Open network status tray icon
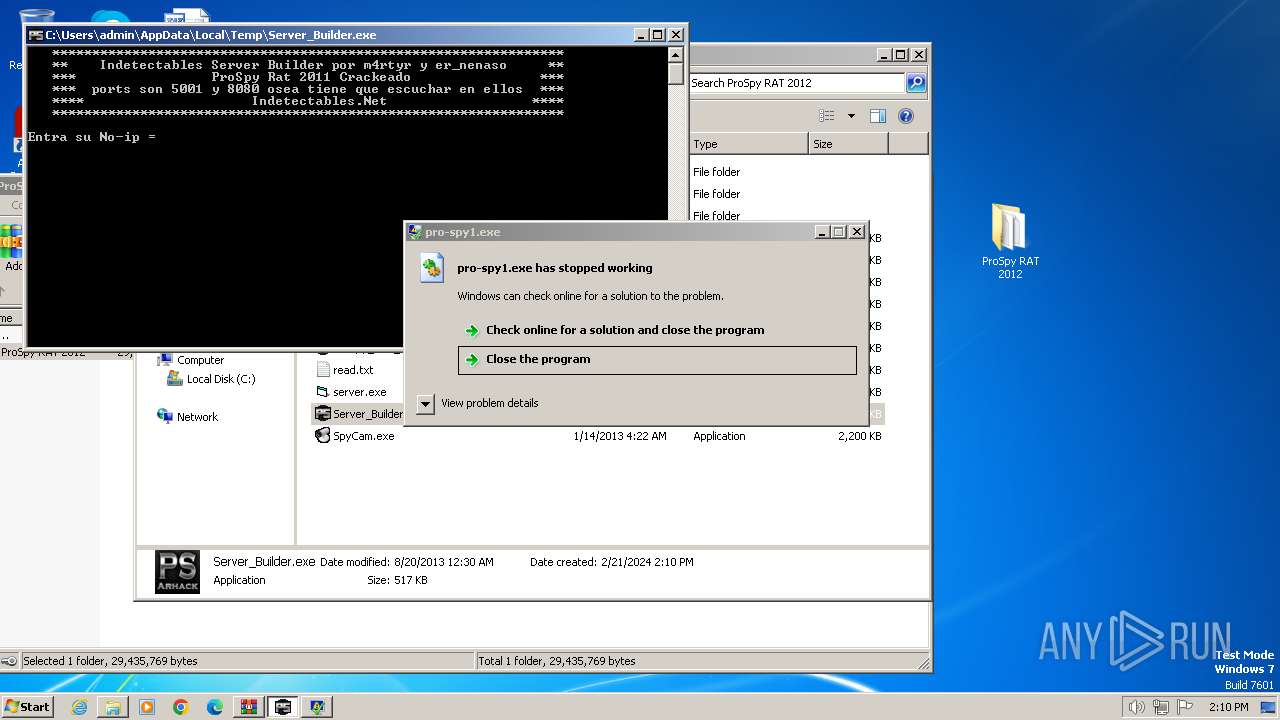Image resolution: width=1280 pixels, height=720 pixels. tap(1161, 707)
